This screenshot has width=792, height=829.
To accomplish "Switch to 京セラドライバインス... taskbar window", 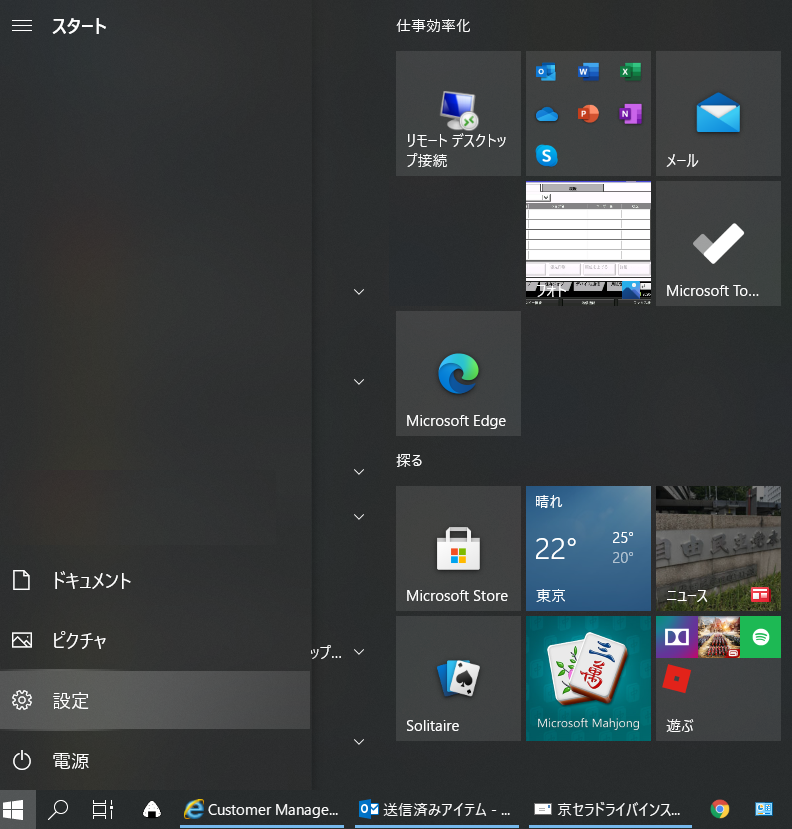I will 610,809.
